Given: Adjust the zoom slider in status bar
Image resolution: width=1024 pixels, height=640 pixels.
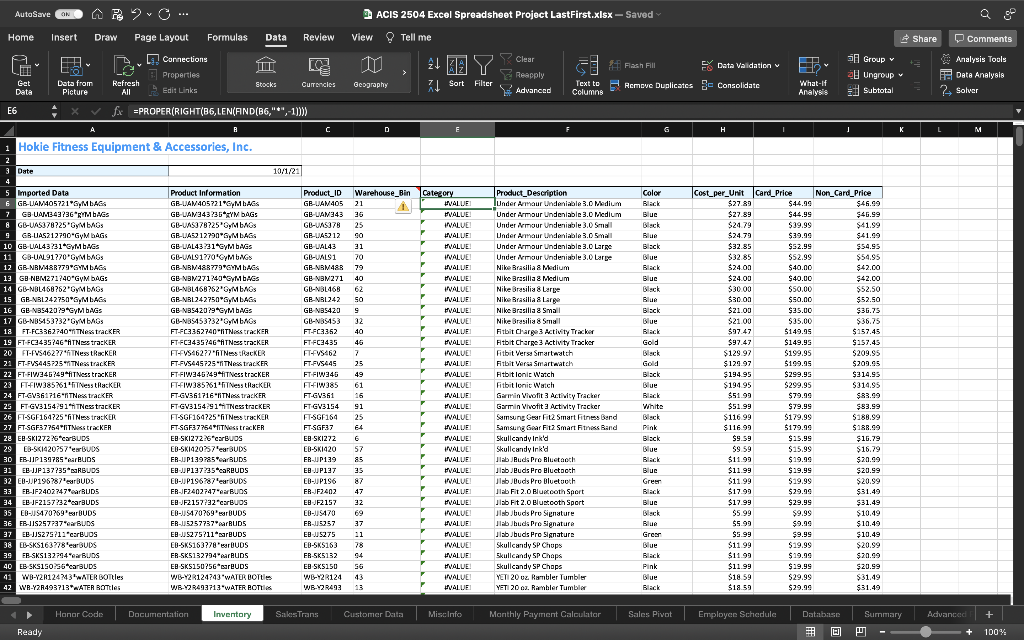Looking at the screenshot, I should coord(925,632).
